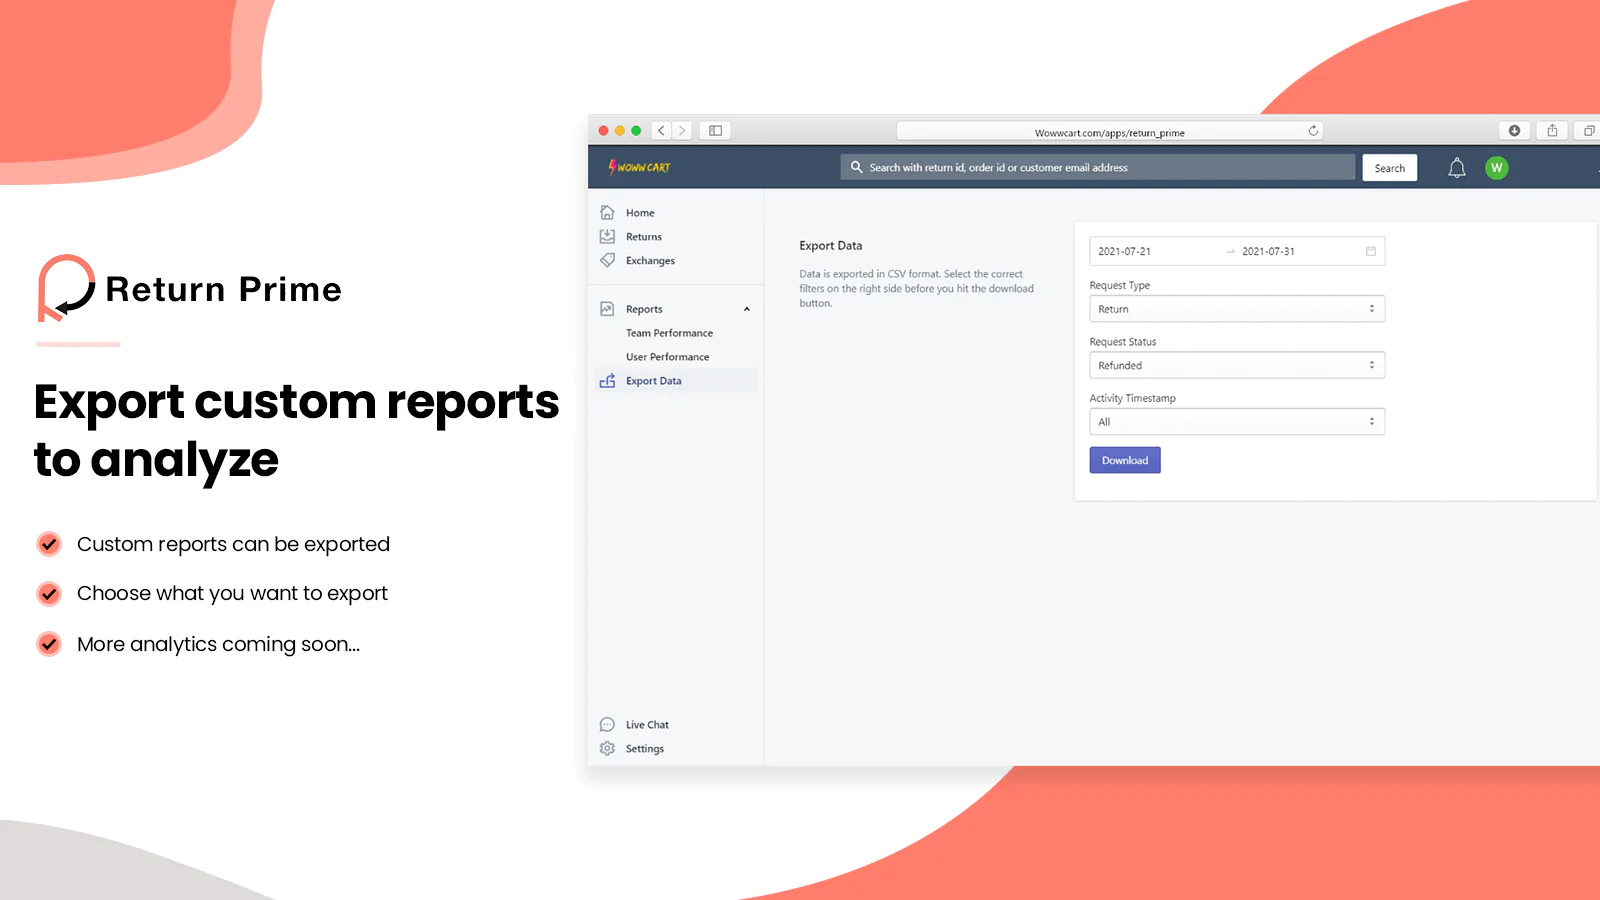Click the browser reload icon
The width and height of the screenshot is (1600, 900).
[x=1313, y=131]
